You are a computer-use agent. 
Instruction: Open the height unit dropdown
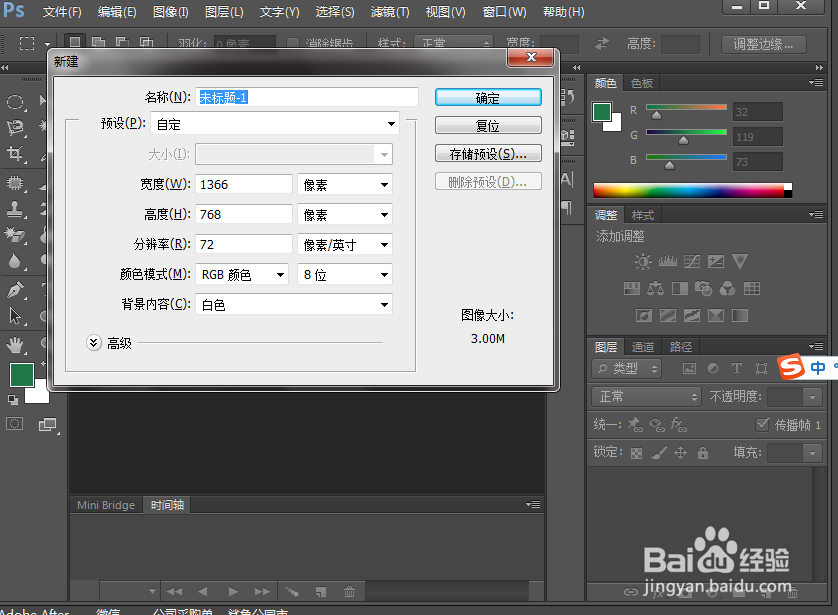pyautogui.click(x=345, y=214)
